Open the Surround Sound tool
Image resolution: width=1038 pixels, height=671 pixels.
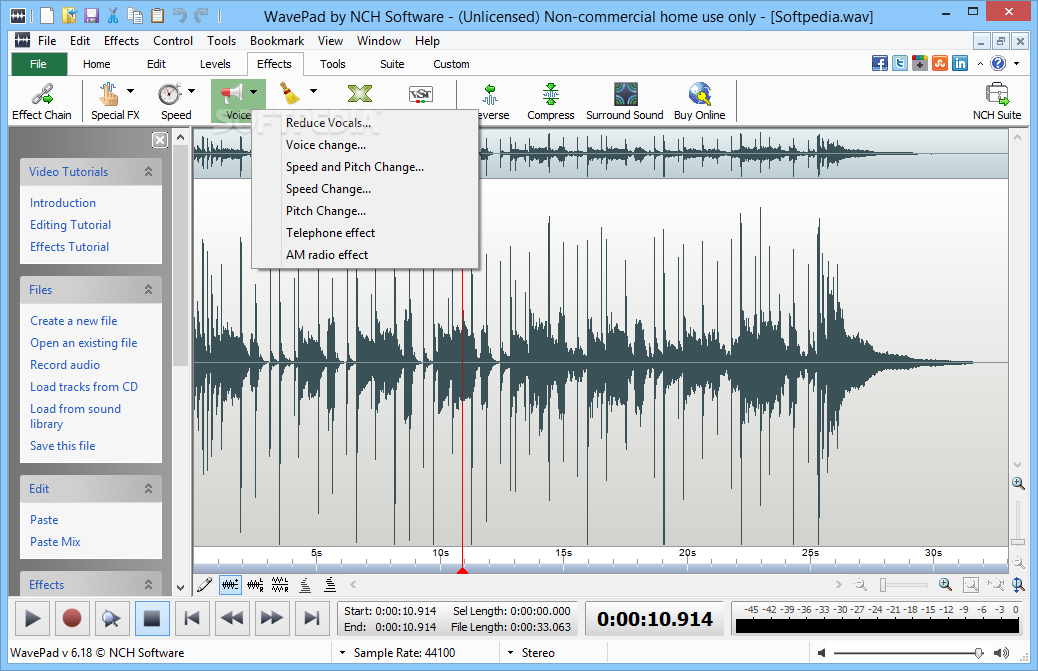(625, 101)
